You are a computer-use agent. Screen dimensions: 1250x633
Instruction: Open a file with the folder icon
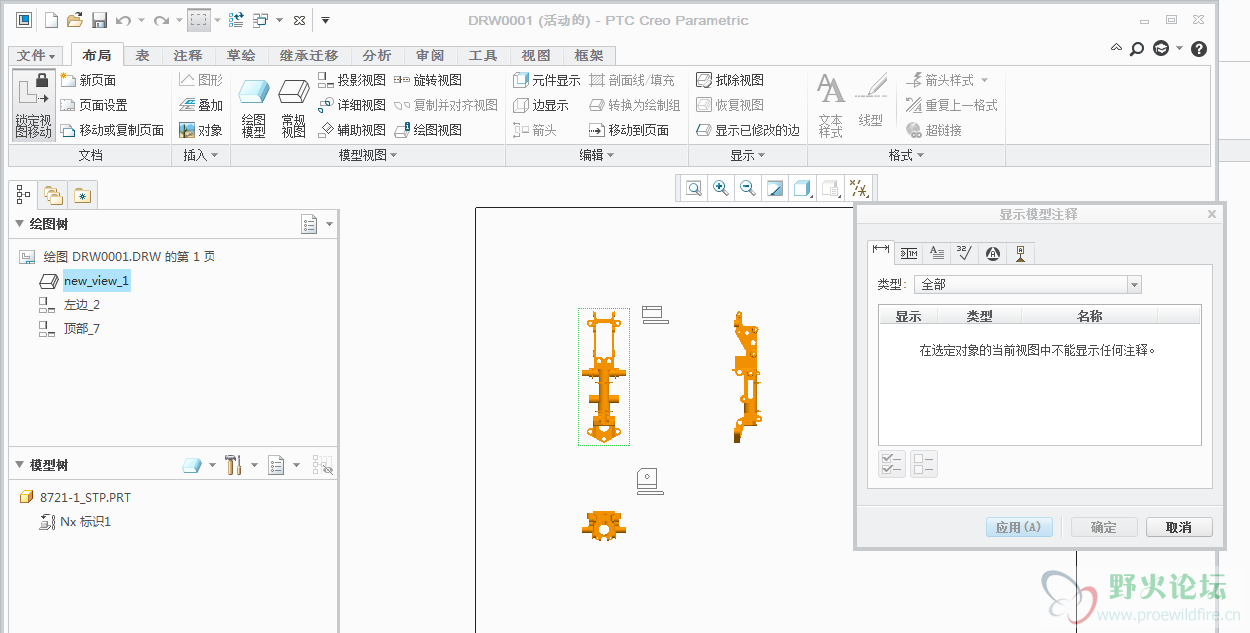click(x=75, y=20)
